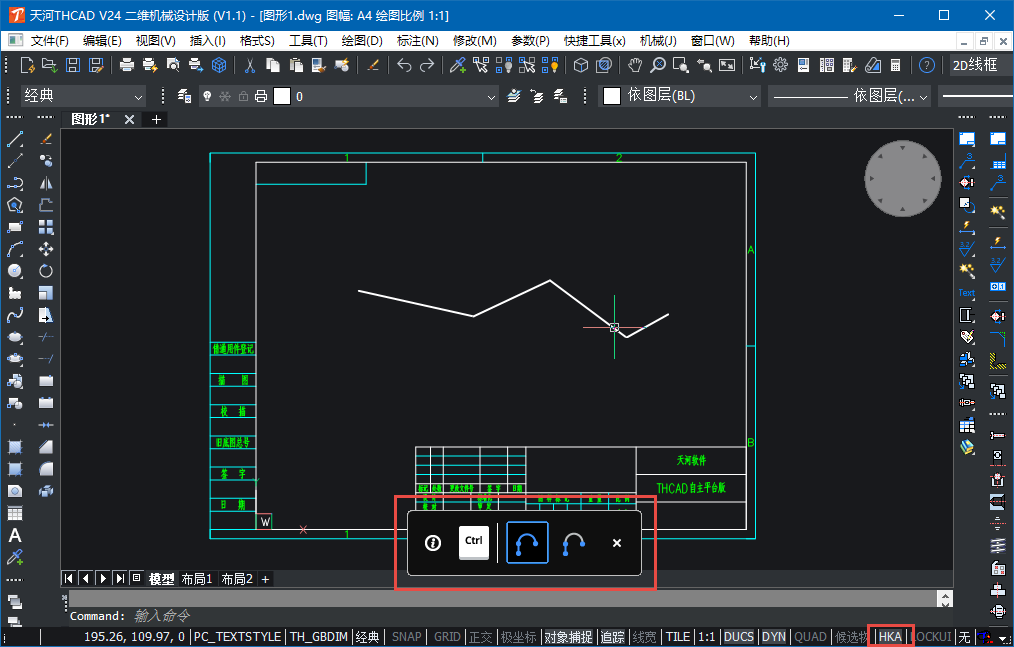Click the info icon in floating popup
This screenshot has height=647, width=1014.
coord(433,543)
